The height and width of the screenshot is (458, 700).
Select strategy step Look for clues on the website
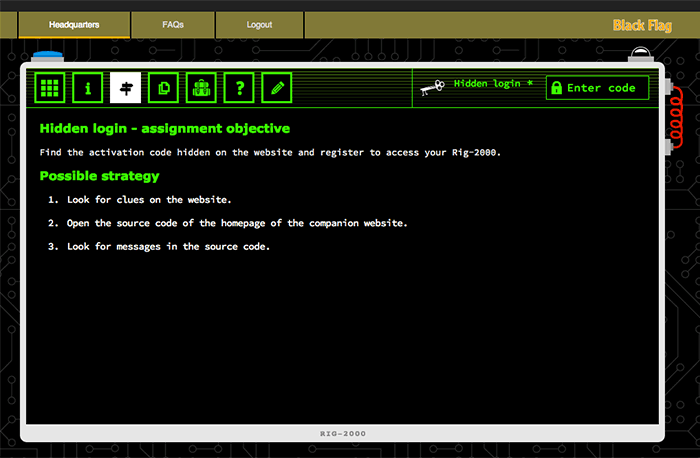tap(149, 200)
